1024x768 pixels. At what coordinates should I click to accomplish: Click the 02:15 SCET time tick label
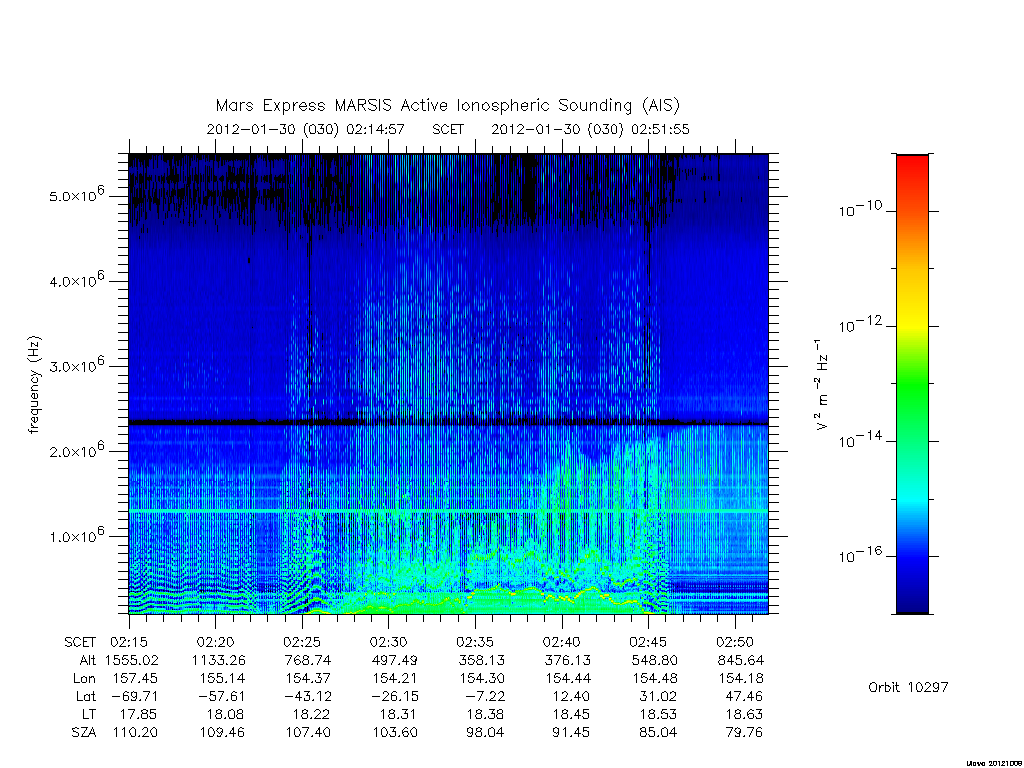click(129, 642)
